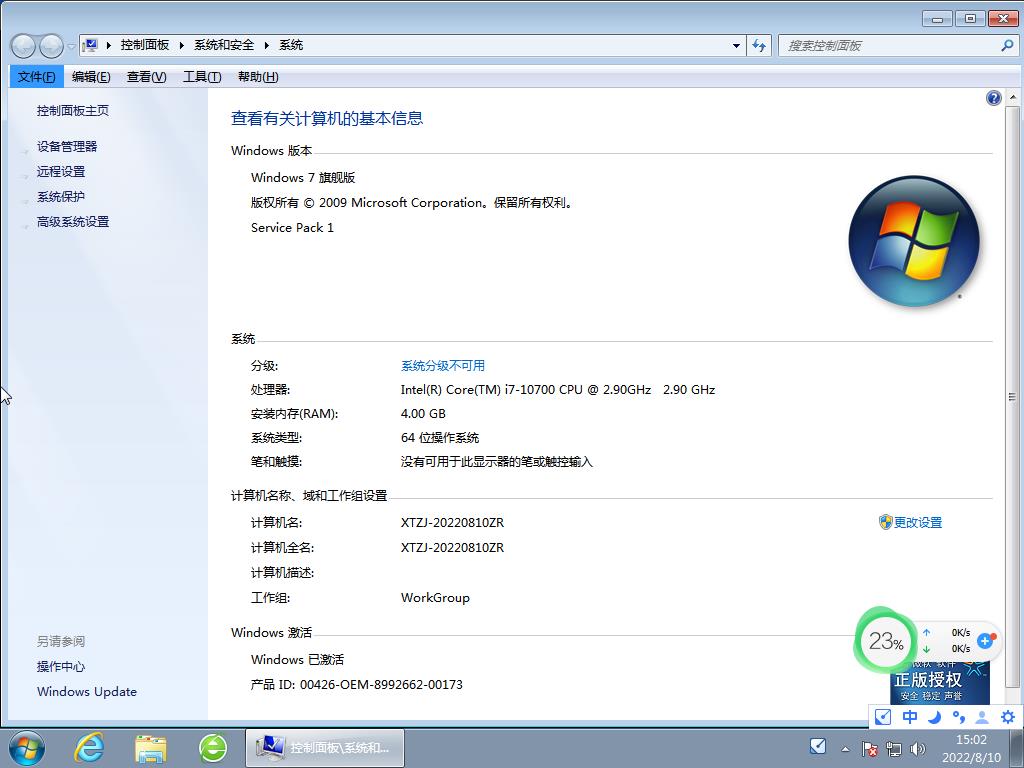Open the address bar dropdown arrow
Screen dimensions: 1024x768
[735, 45]
